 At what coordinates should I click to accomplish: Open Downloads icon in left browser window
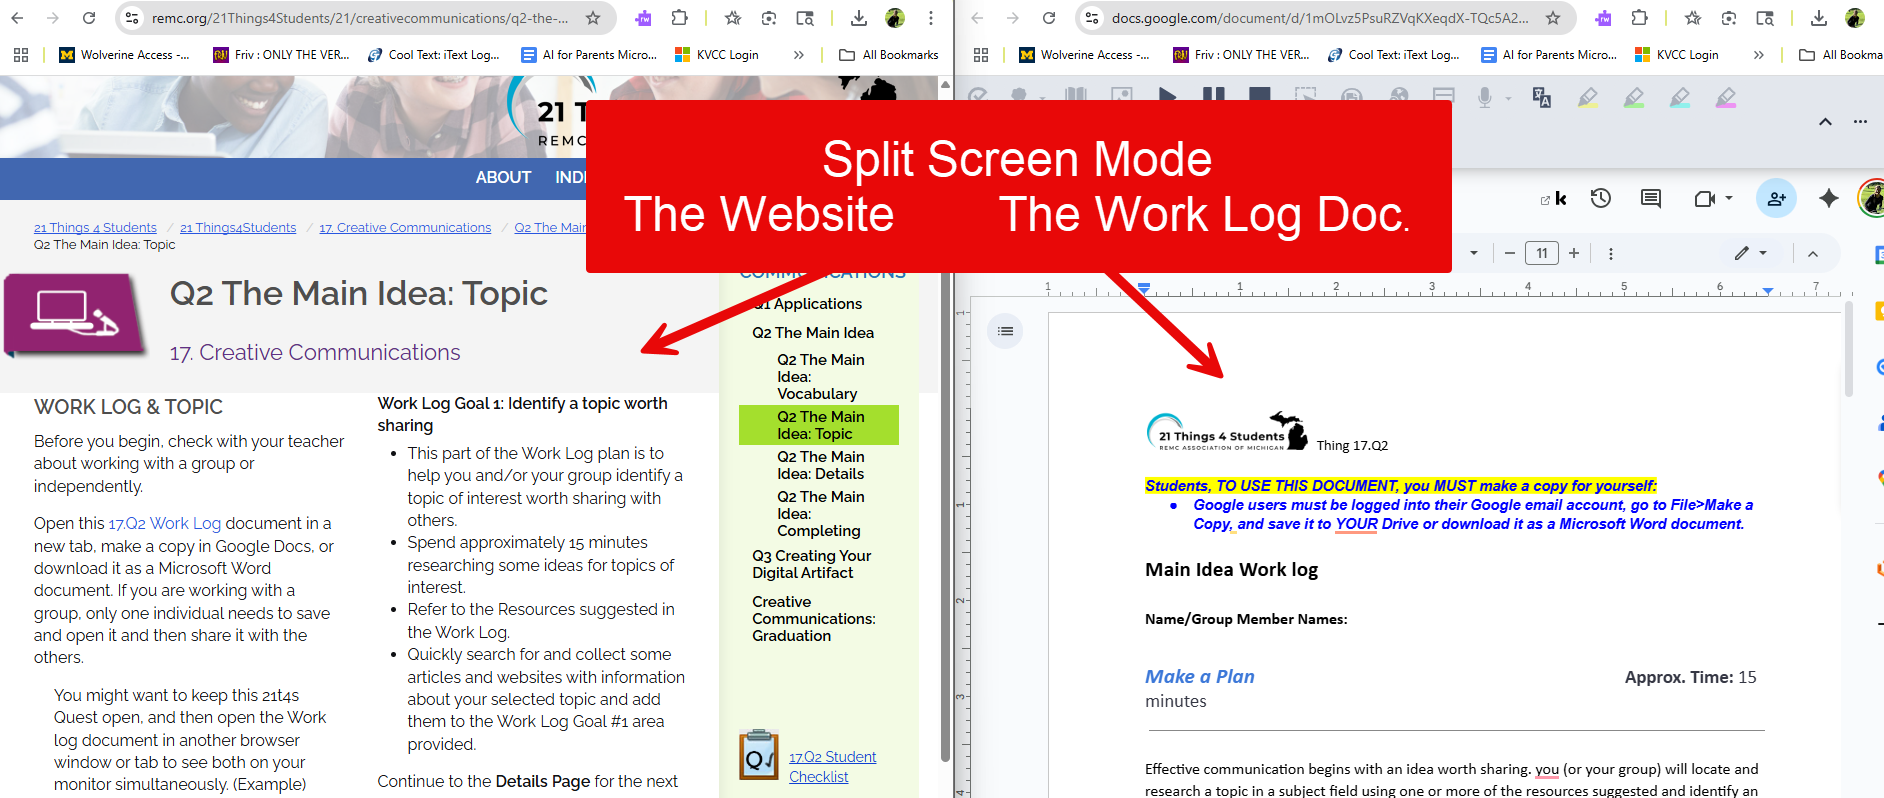click(x=859, y=18)
